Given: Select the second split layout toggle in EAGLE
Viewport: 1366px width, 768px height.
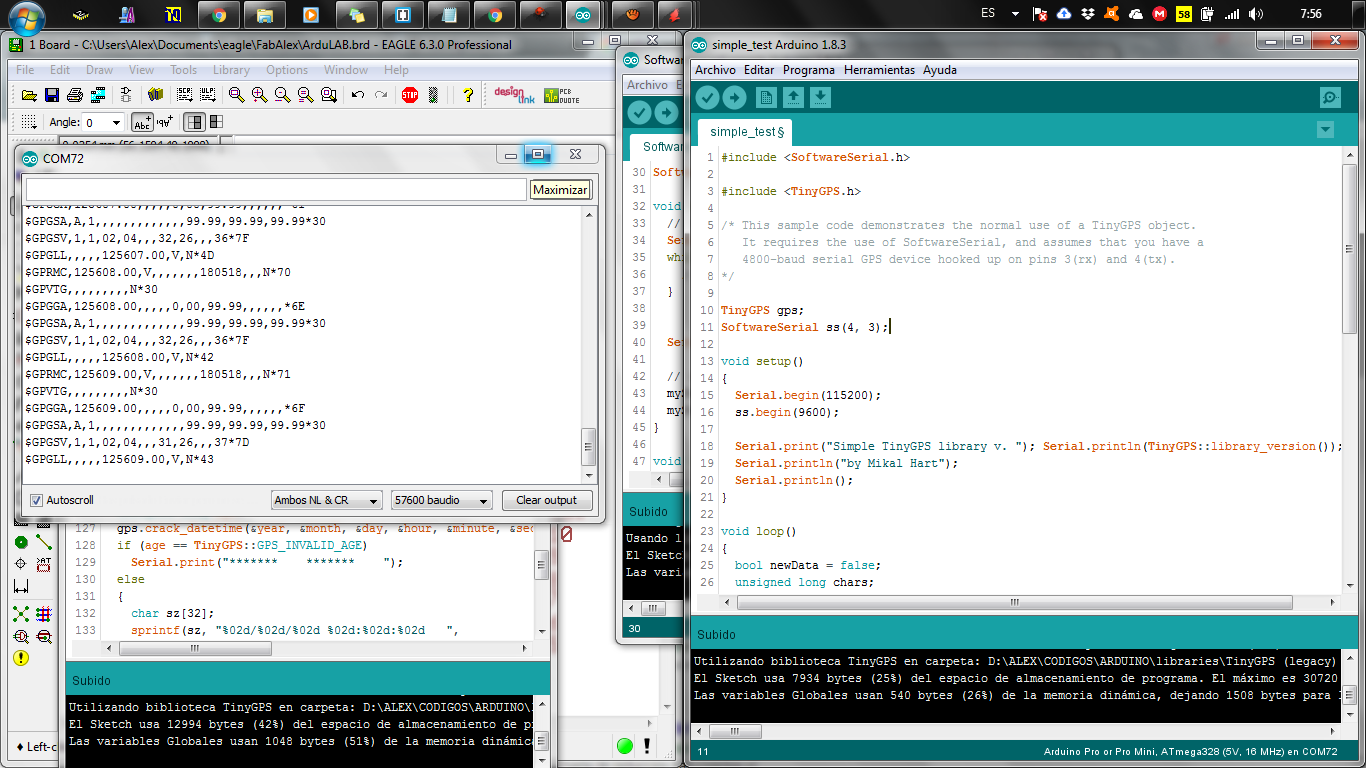Looking at the screenshot, I should click(x=216, y=122).
